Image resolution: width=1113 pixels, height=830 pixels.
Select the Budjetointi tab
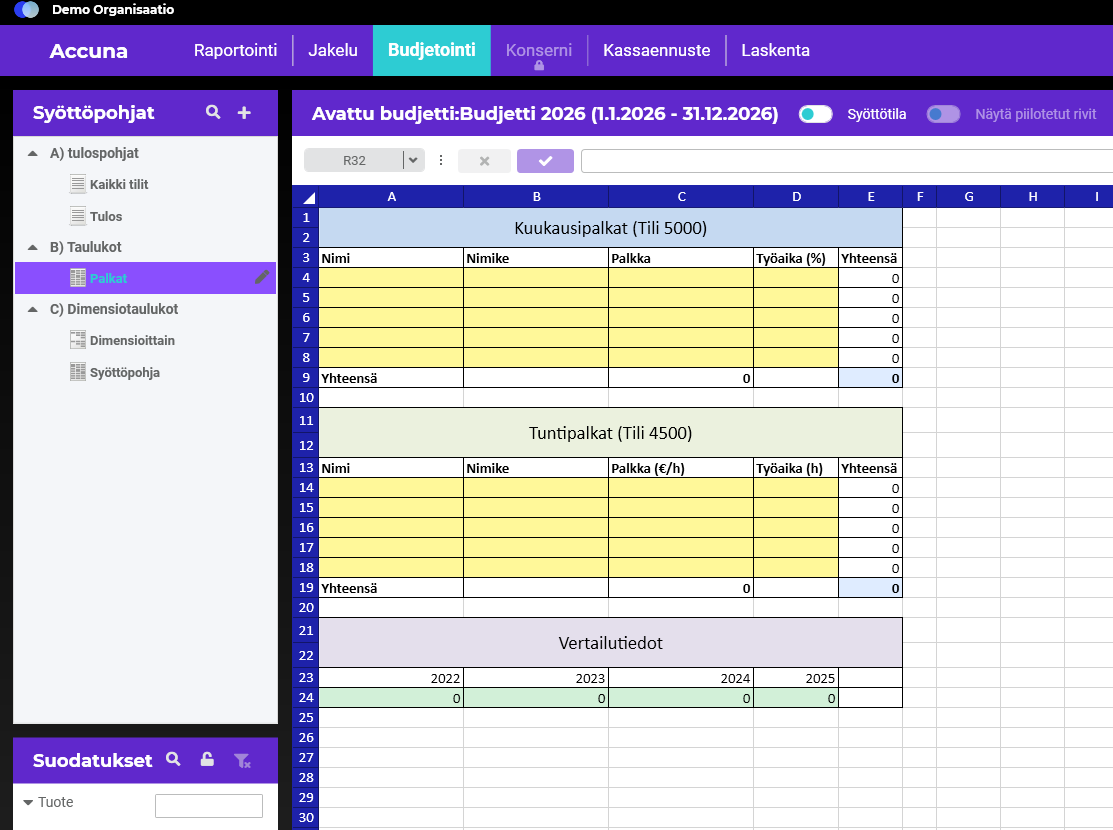[432, 50]
